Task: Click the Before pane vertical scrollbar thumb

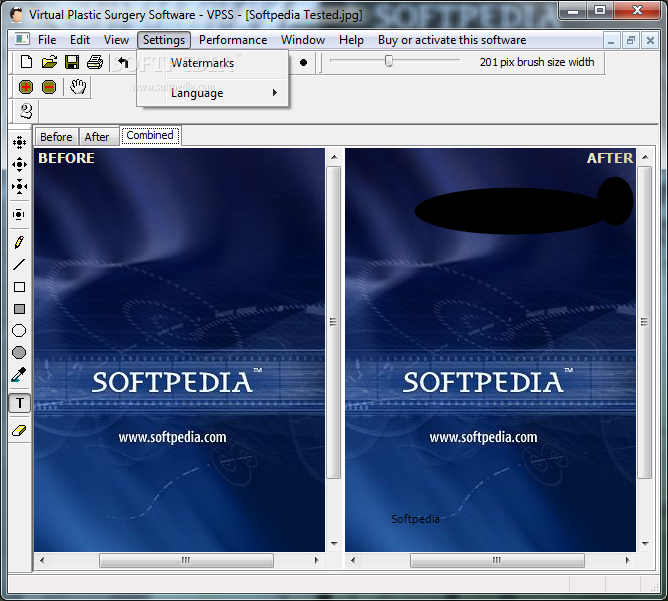Action: (x=334, y=322)
